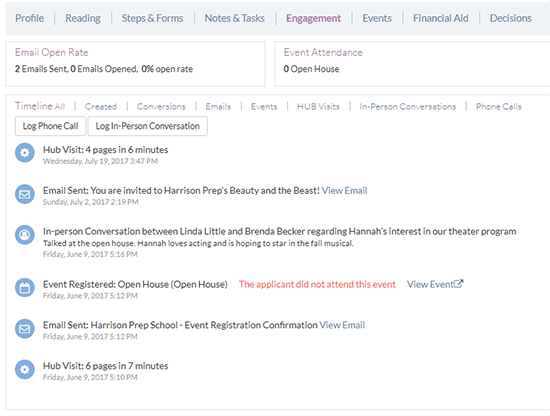Open the Decisions tab
The image size is (550, 416).
click(510, 18)
